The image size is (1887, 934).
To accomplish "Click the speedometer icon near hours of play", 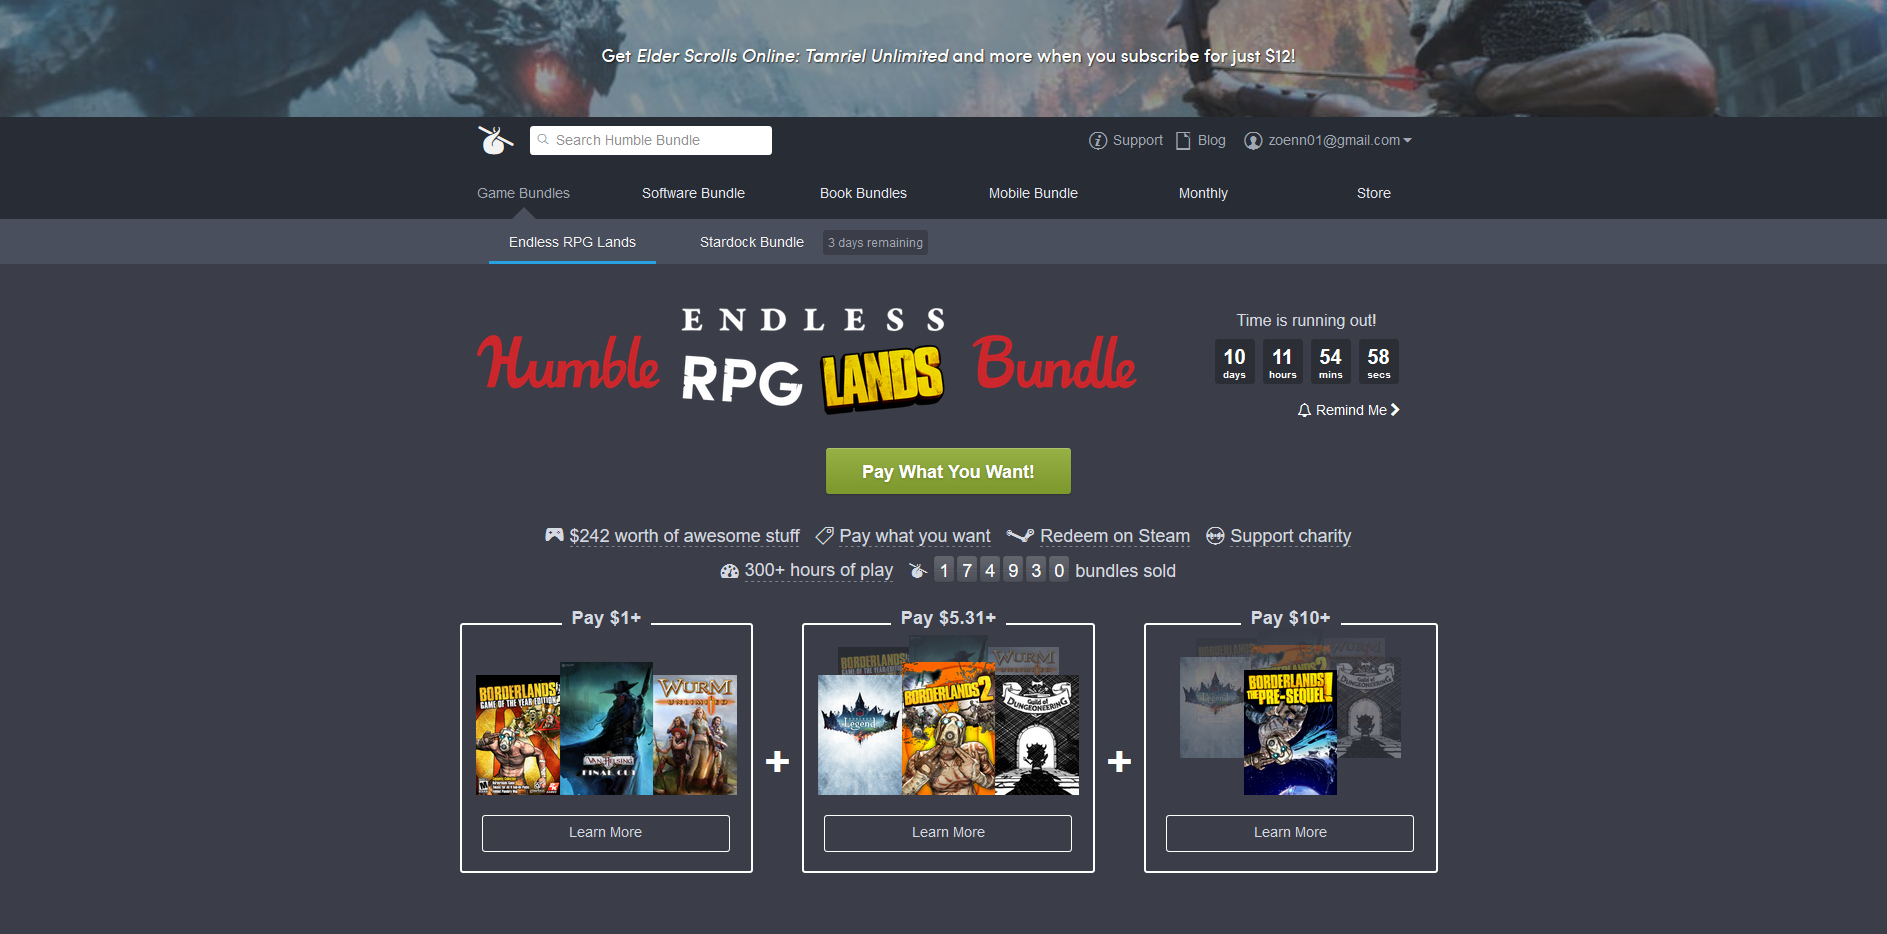I will tap(729, 571).
